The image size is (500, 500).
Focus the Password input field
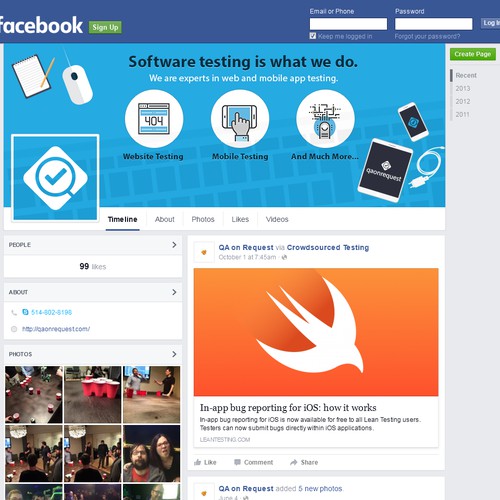pos(434,24)
